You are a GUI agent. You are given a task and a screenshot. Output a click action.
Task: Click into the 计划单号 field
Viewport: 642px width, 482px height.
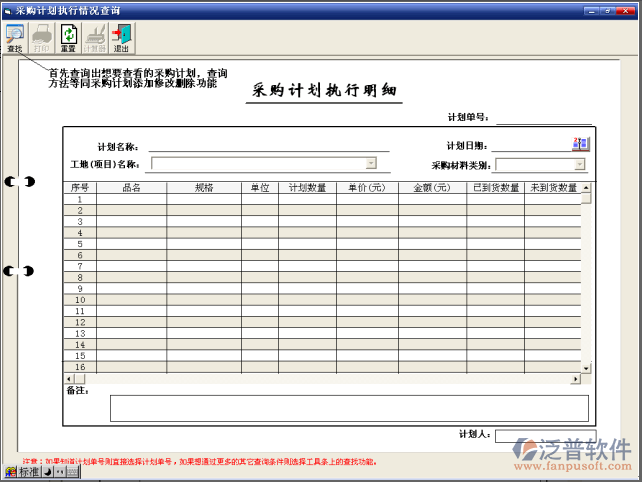(544, 118)
